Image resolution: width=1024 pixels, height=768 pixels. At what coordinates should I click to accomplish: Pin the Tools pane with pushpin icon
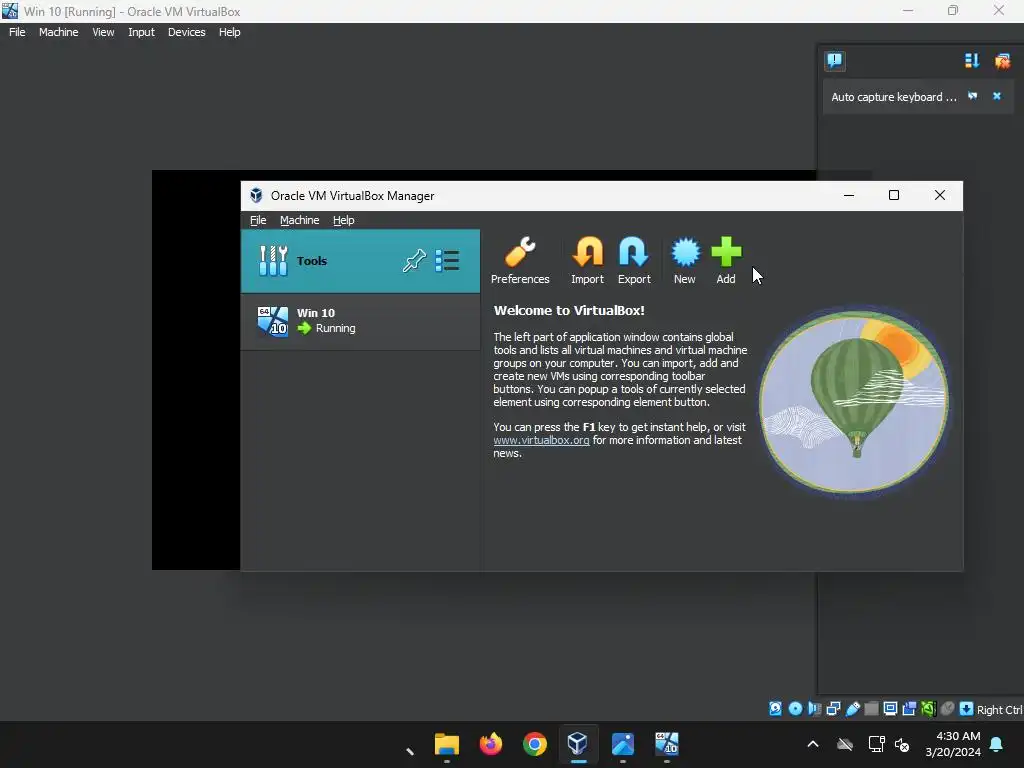[x=414, y=261]
